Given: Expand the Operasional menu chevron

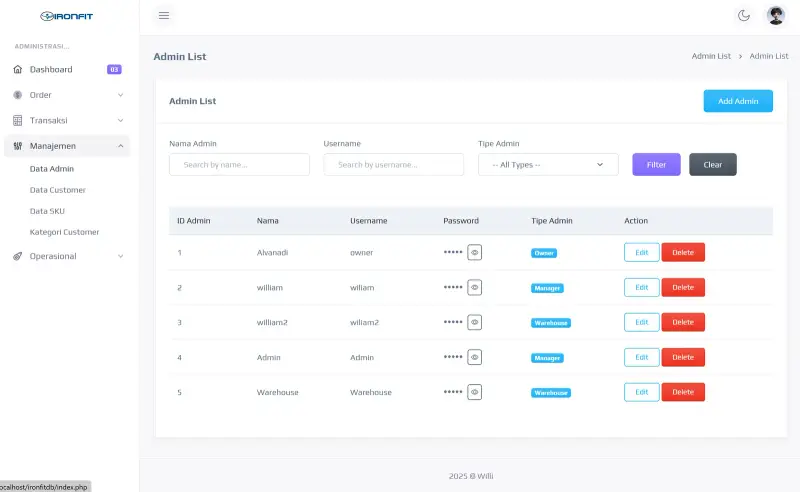Looking at the screenshot, I should tap(120, 256).
